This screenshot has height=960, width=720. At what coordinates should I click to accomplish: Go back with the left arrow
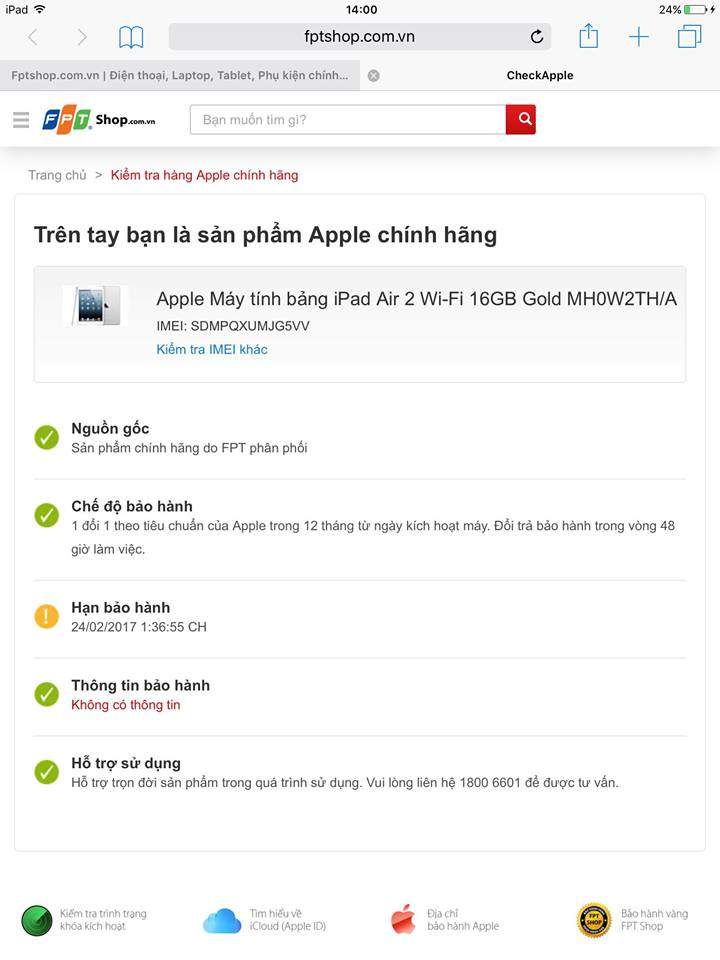pos(33,37)
